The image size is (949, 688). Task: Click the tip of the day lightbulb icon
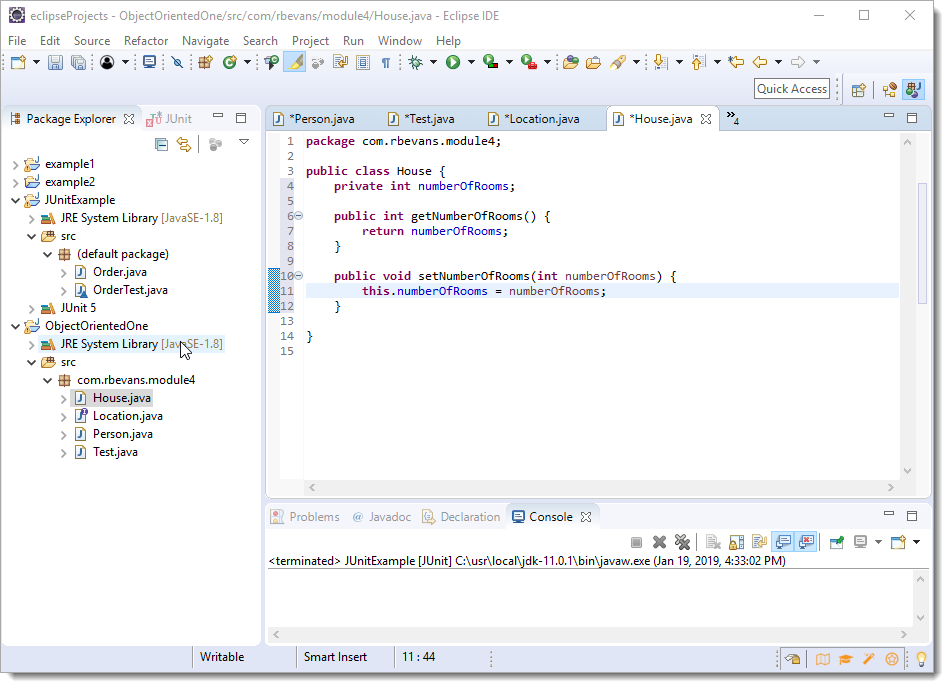coord(921,659)
